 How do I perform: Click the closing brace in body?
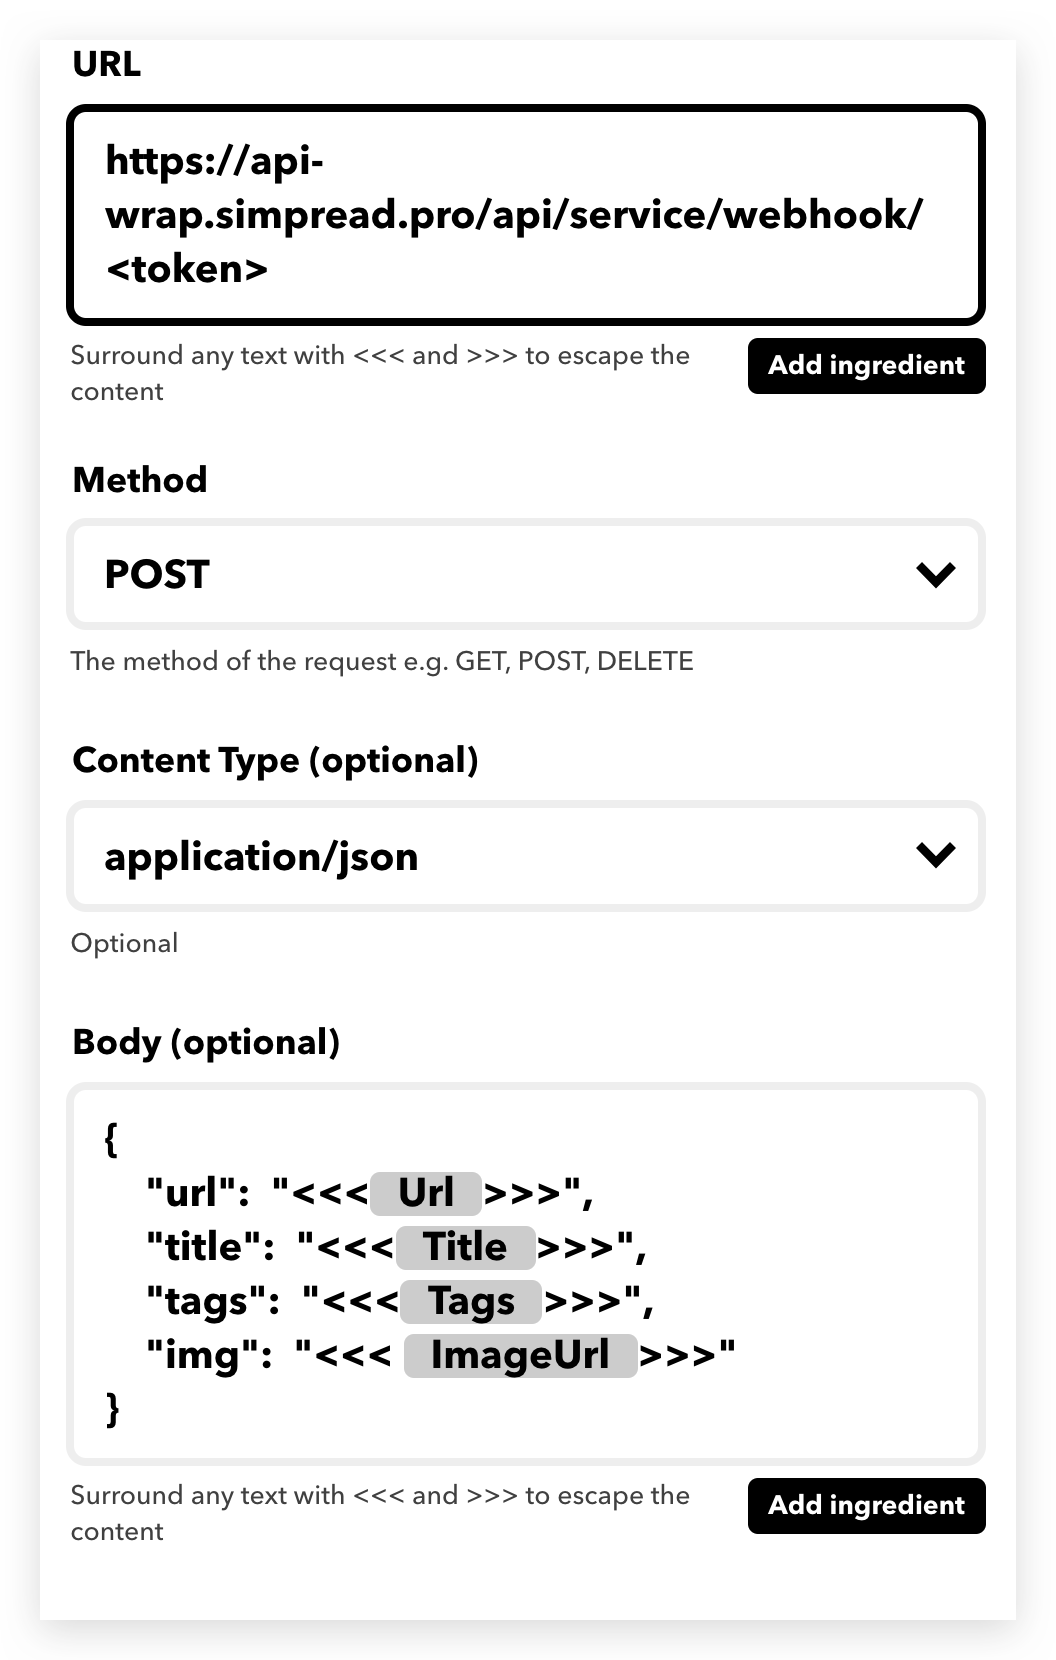point(112,1409)
